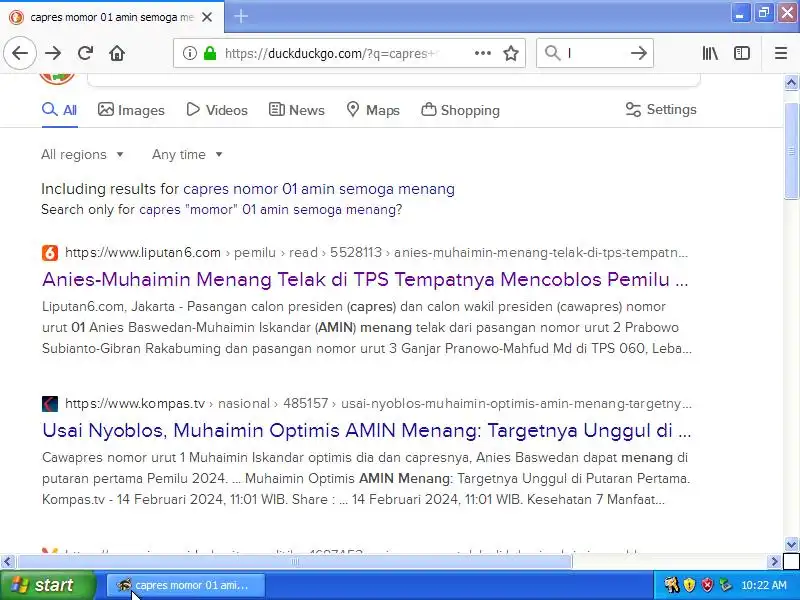
Task: Open search Settings panel
Action: click(x=661, y=109)
